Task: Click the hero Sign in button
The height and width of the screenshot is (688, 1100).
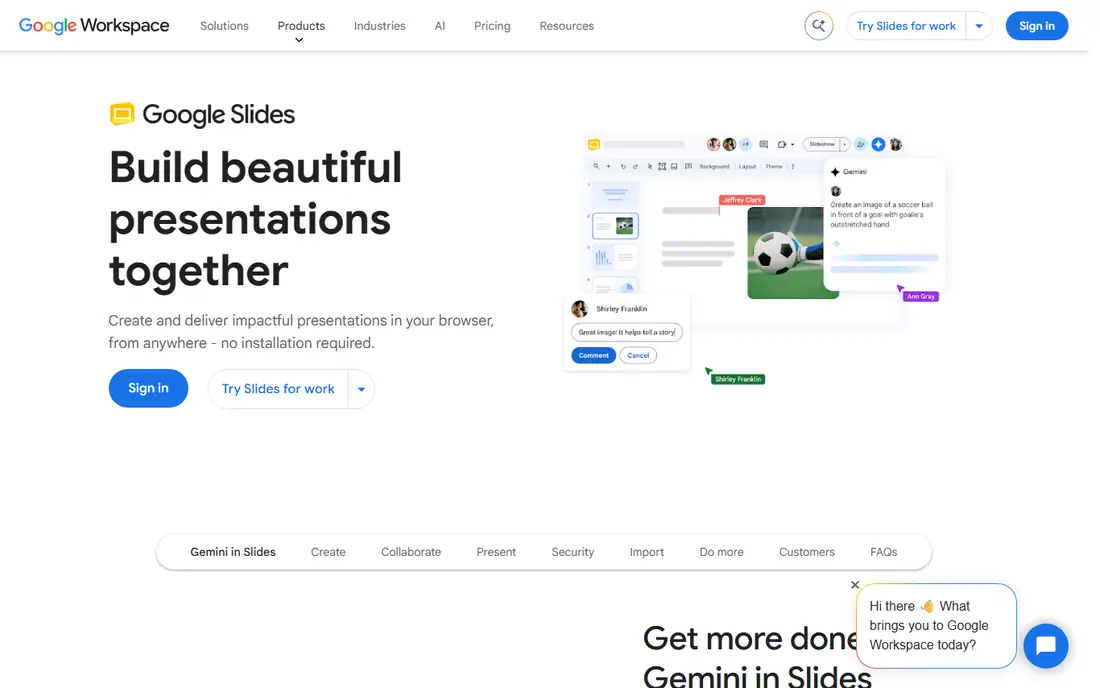Action: point(148,388)
